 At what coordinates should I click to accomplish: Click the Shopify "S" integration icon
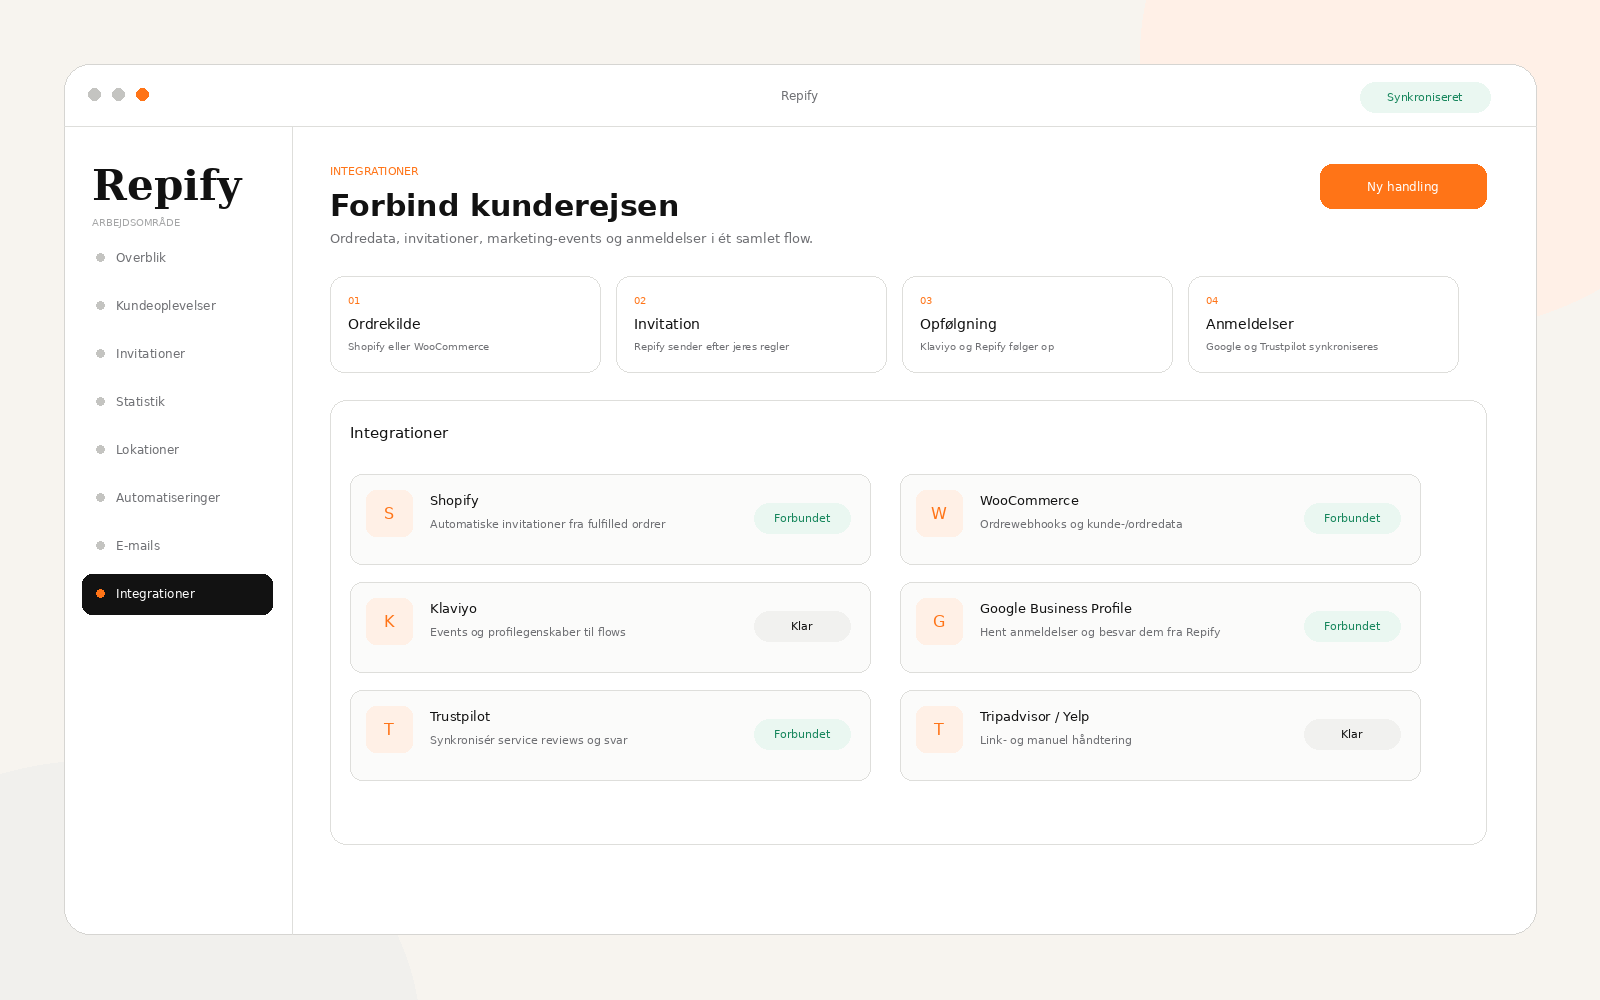tap(389, 513)
